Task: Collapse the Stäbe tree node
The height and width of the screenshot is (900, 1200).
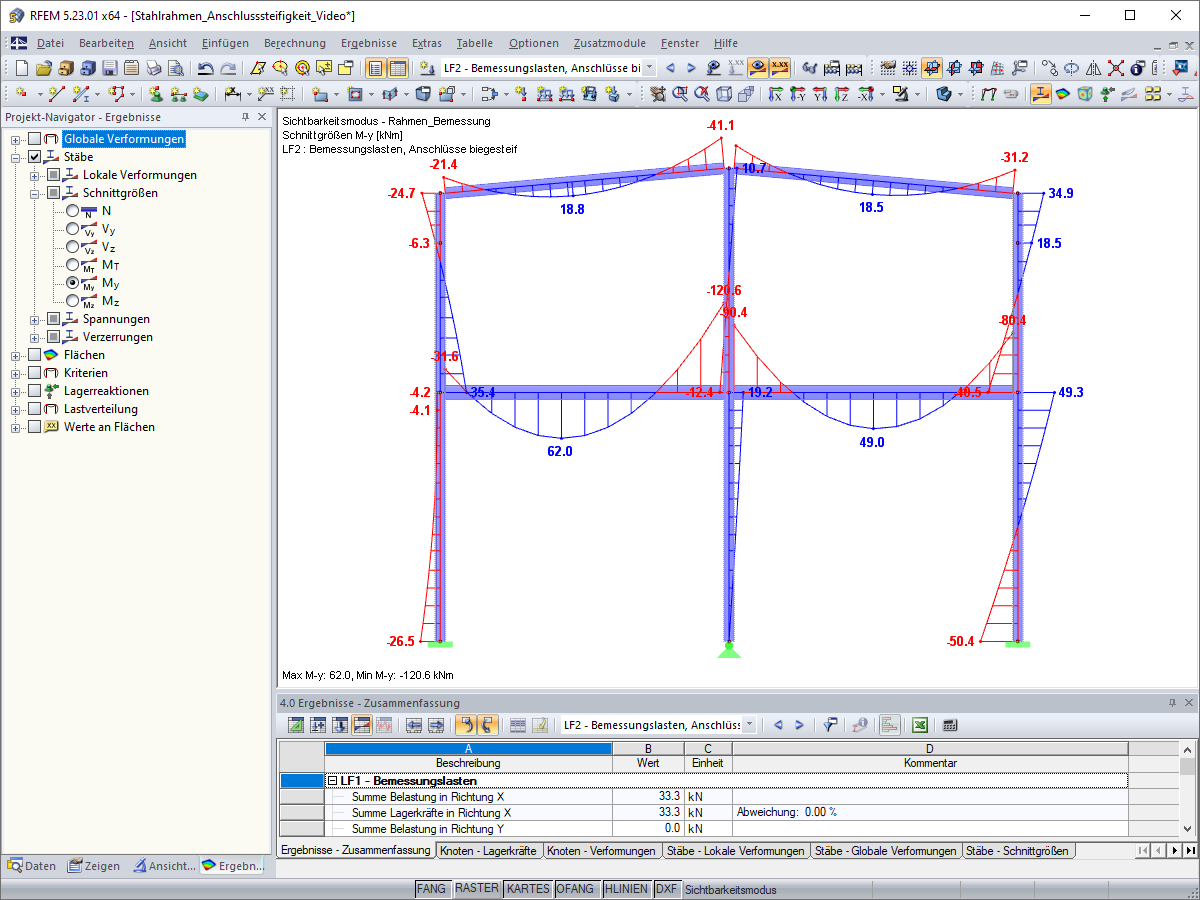Action: coord(16,157)
